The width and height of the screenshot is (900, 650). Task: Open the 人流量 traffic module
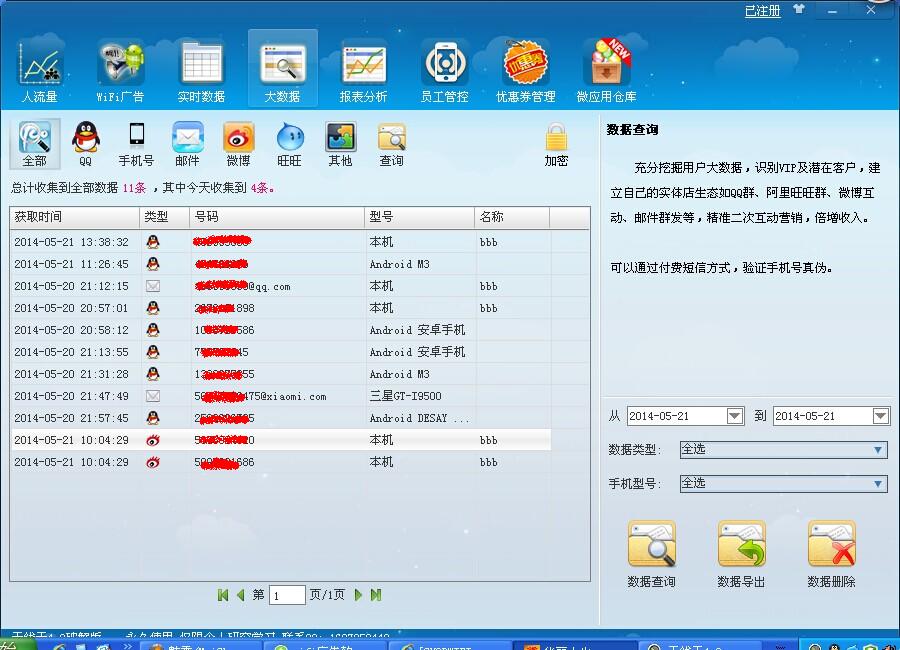40,71
